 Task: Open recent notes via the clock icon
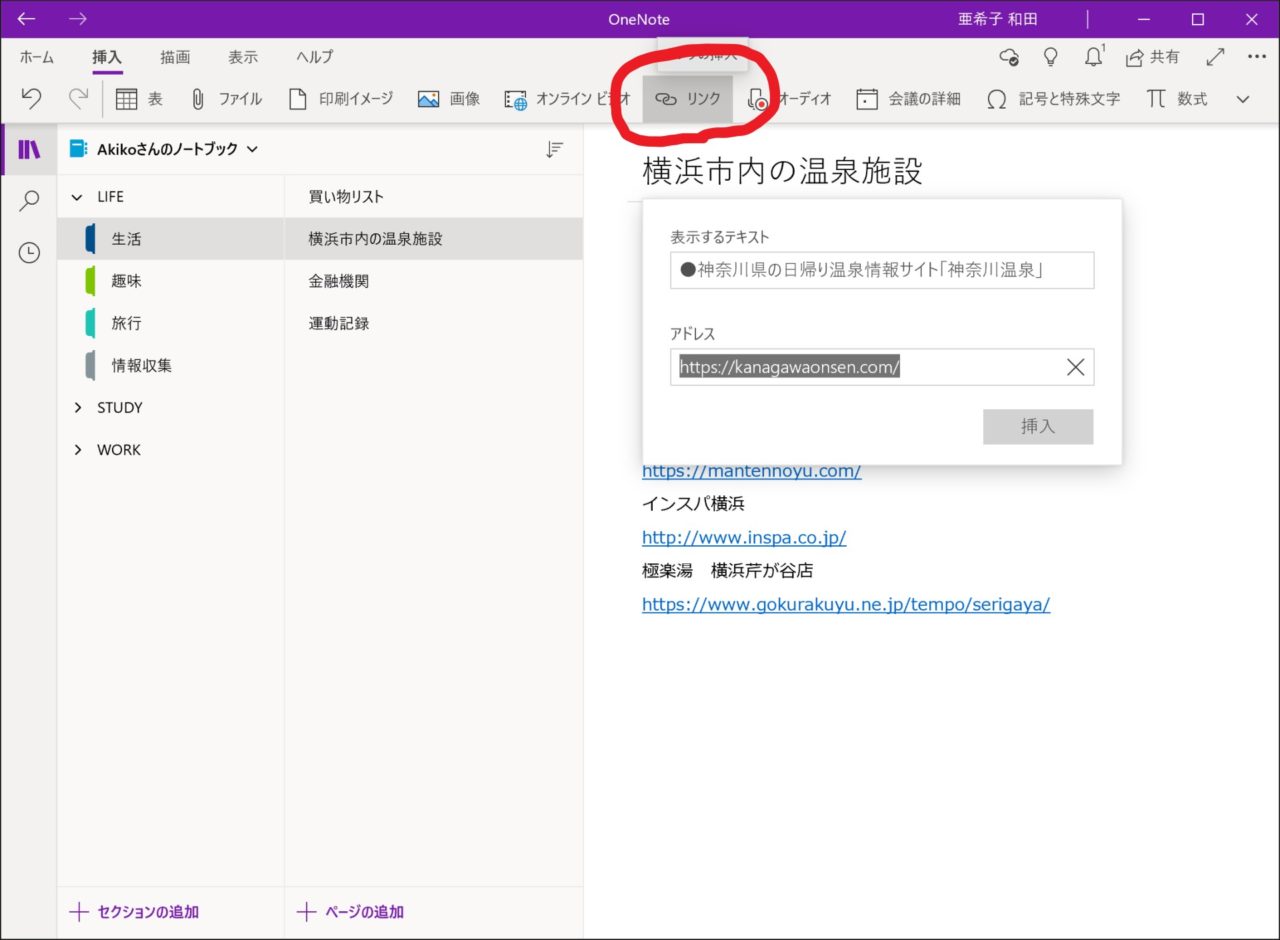29,252
